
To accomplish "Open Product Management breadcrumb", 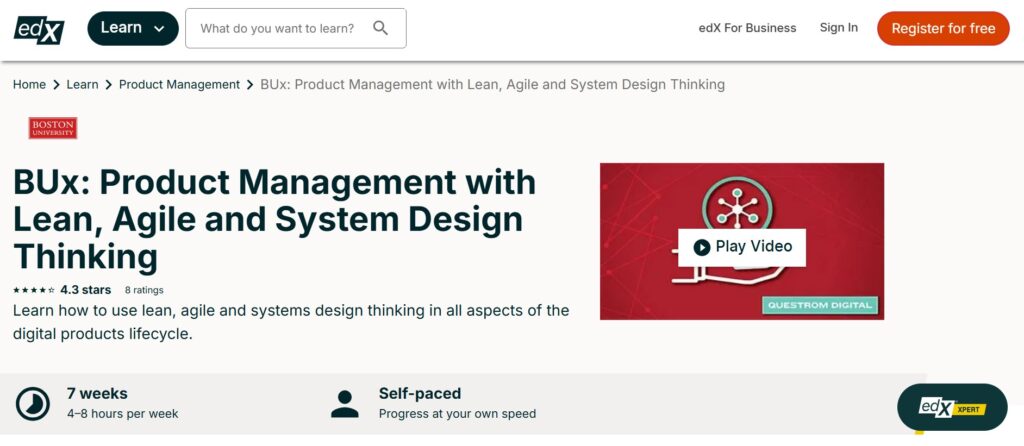I will tap(180, 84).
